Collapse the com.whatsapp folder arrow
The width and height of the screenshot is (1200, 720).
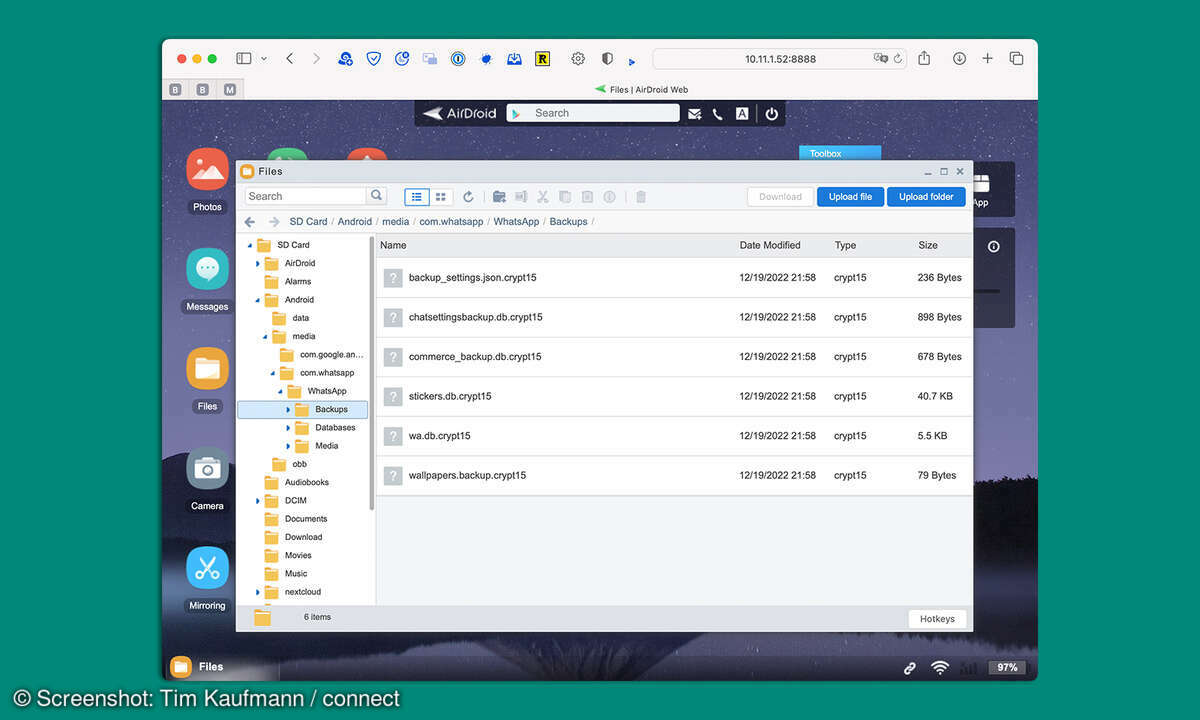pyautogui.click(x=273, y=373)
